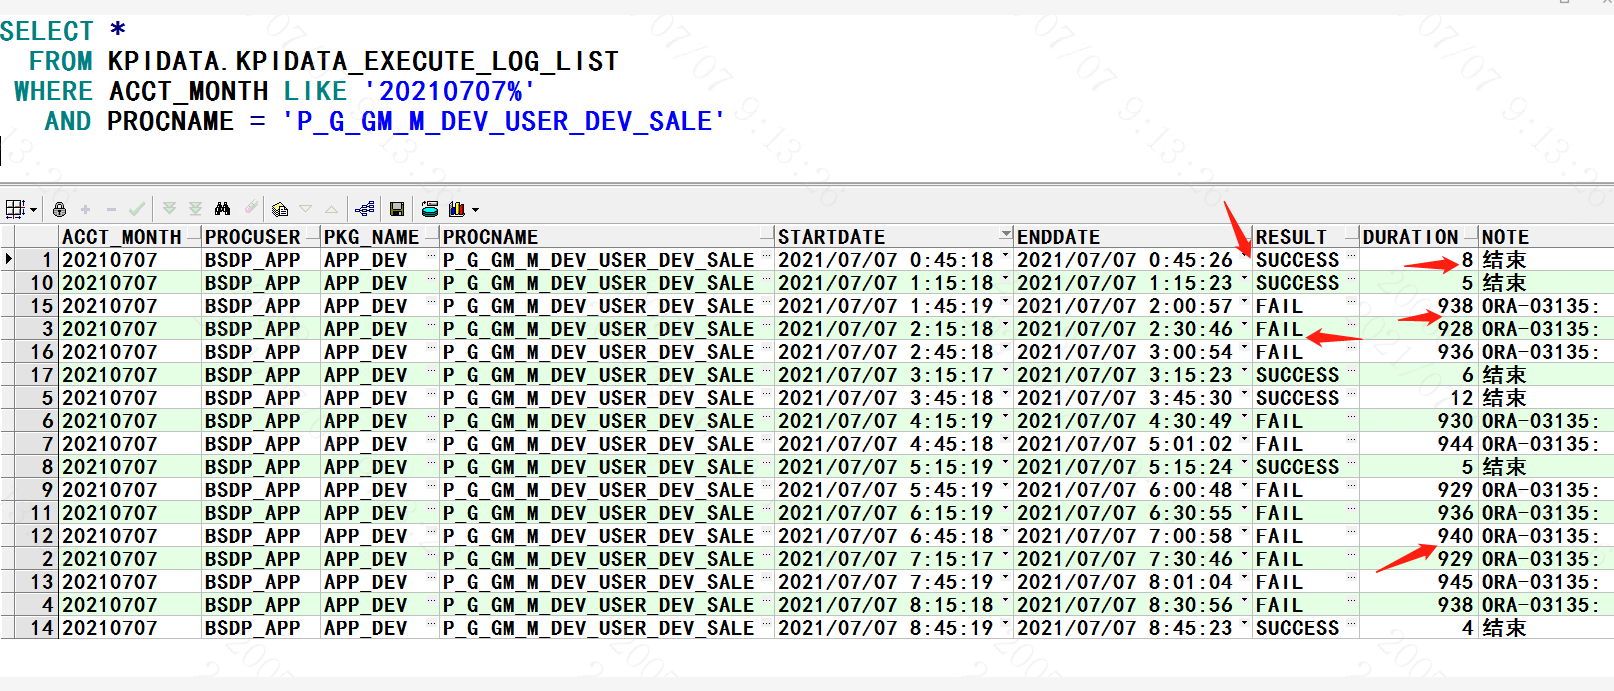
Task: Select the STARTDATE column header
Action: click(894, 237)
